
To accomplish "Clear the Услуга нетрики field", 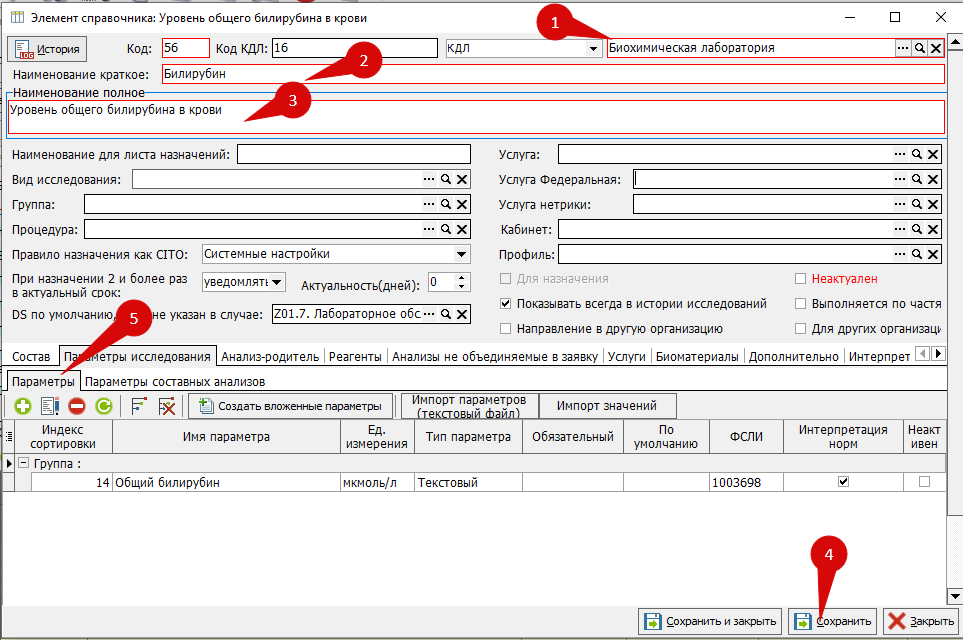I will pos(933,204).
